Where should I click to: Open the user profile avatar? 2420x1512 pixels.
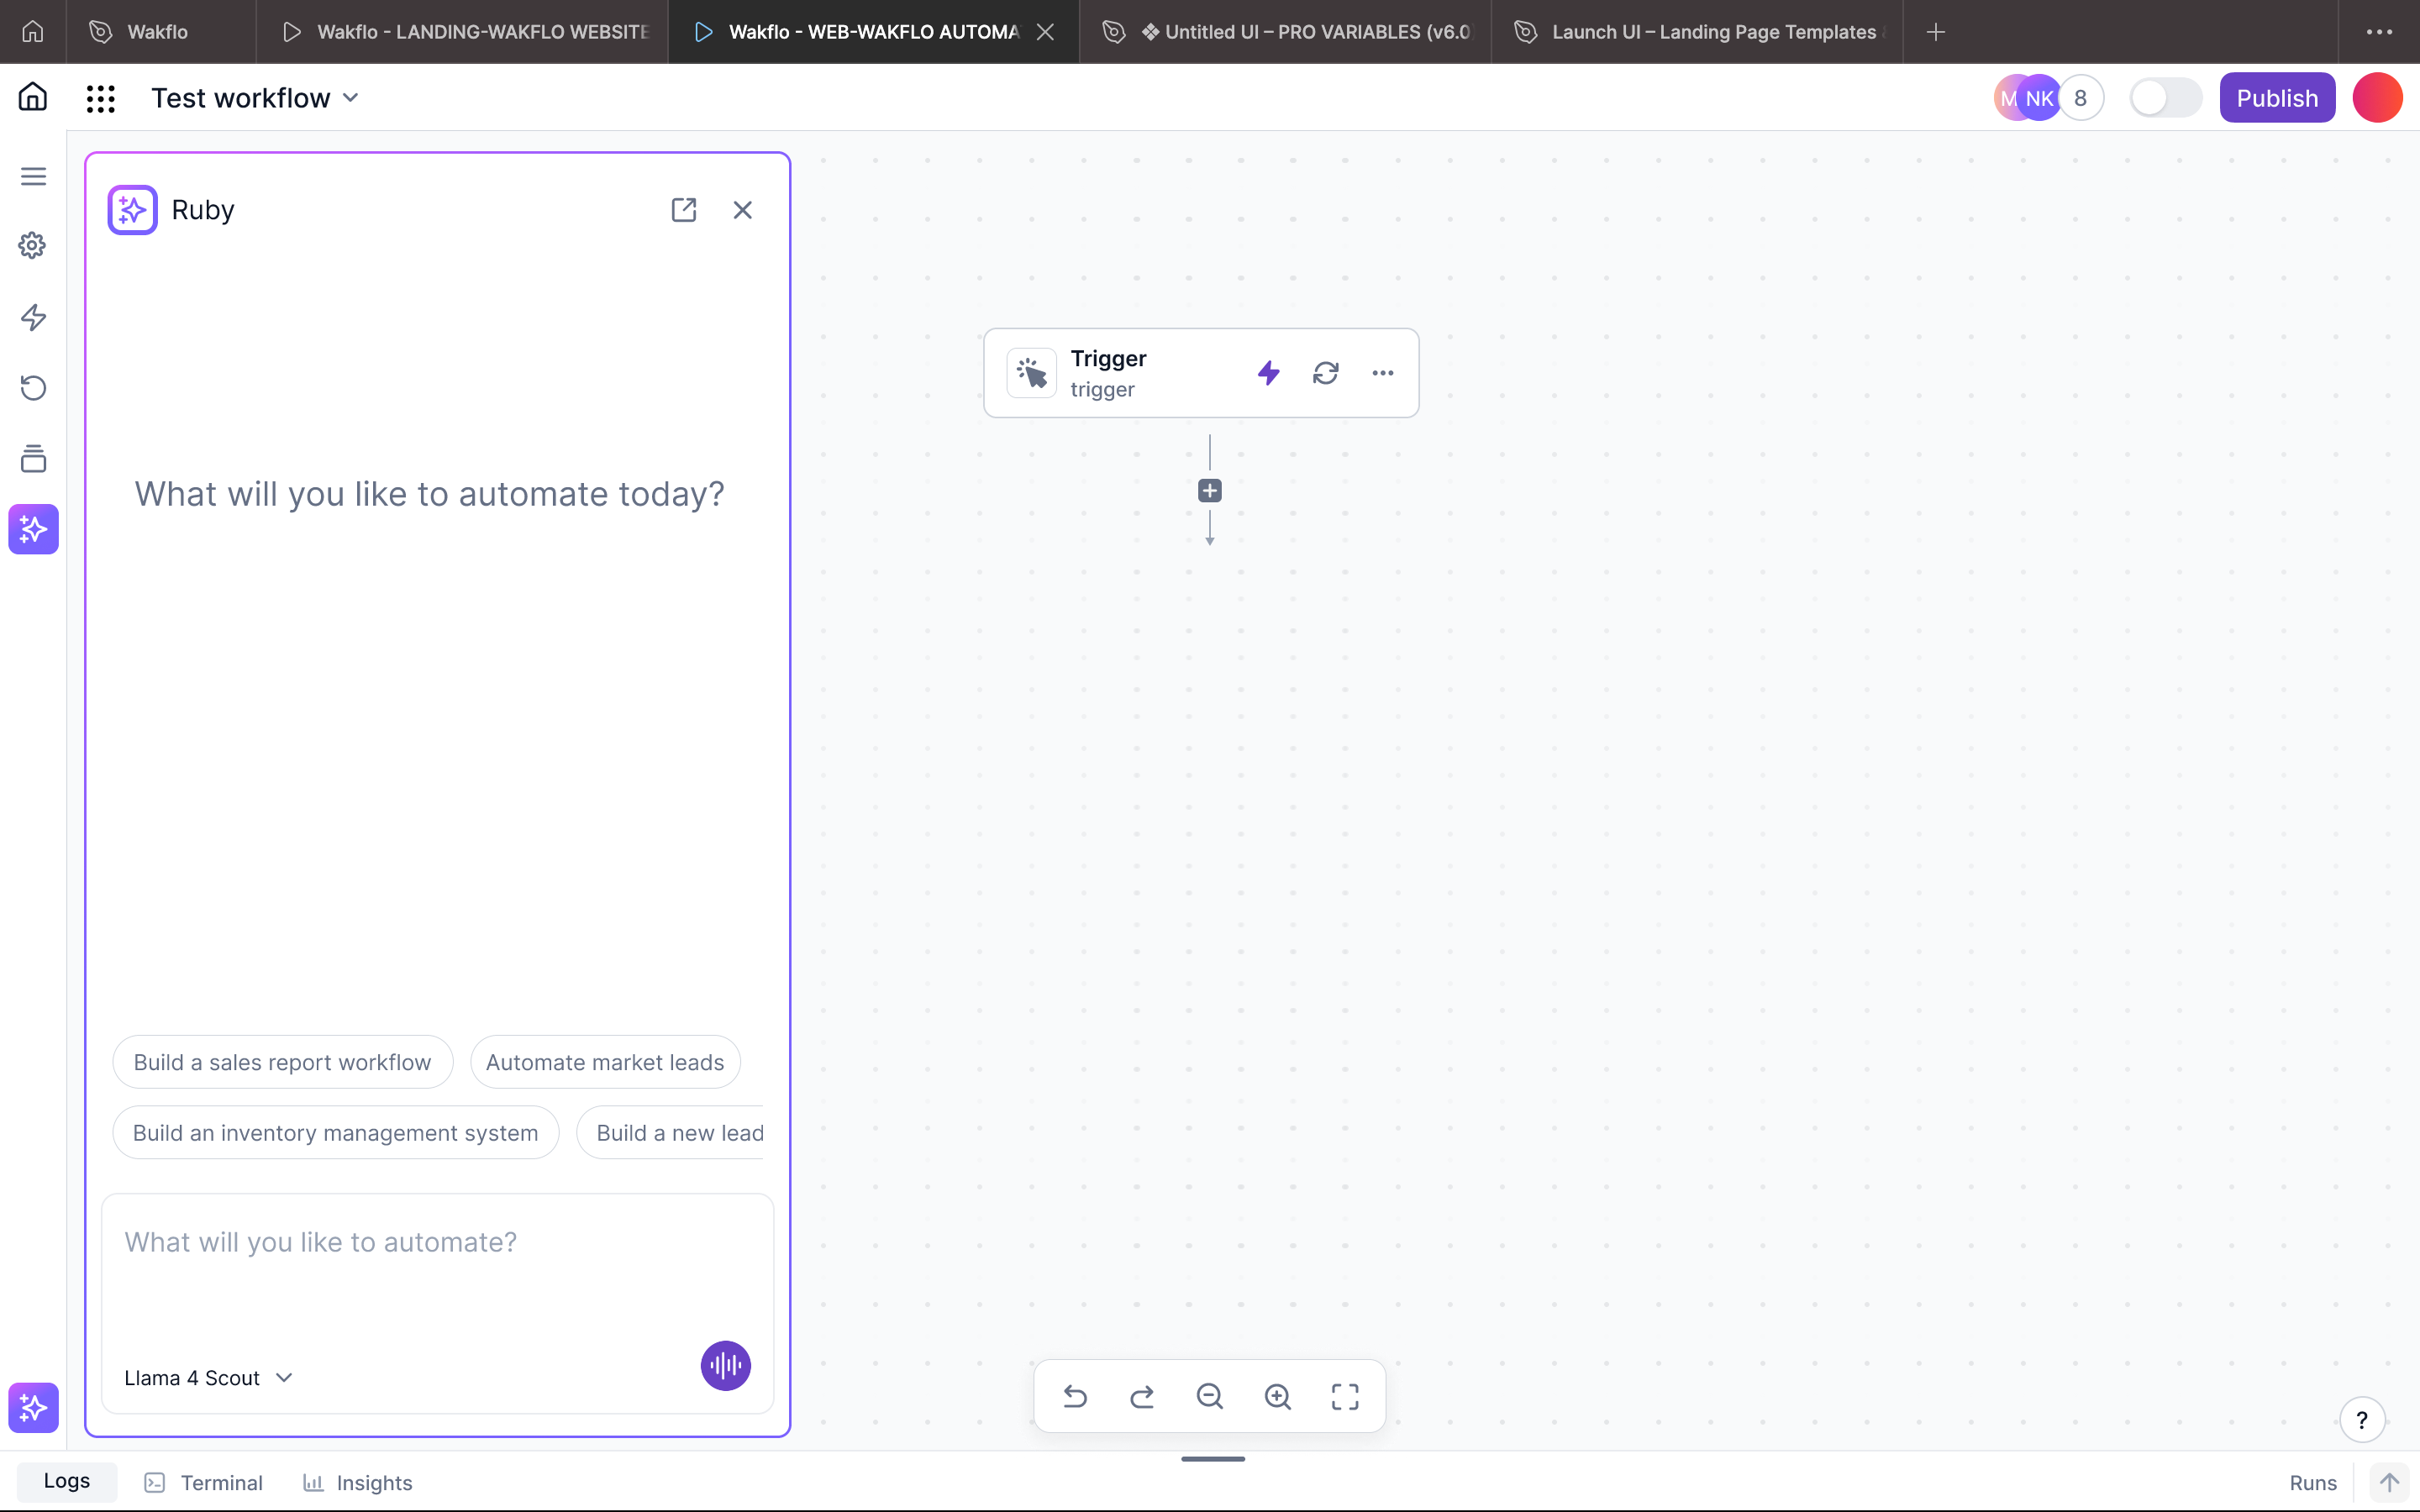pyautogui.click(x=2378, y=98)
